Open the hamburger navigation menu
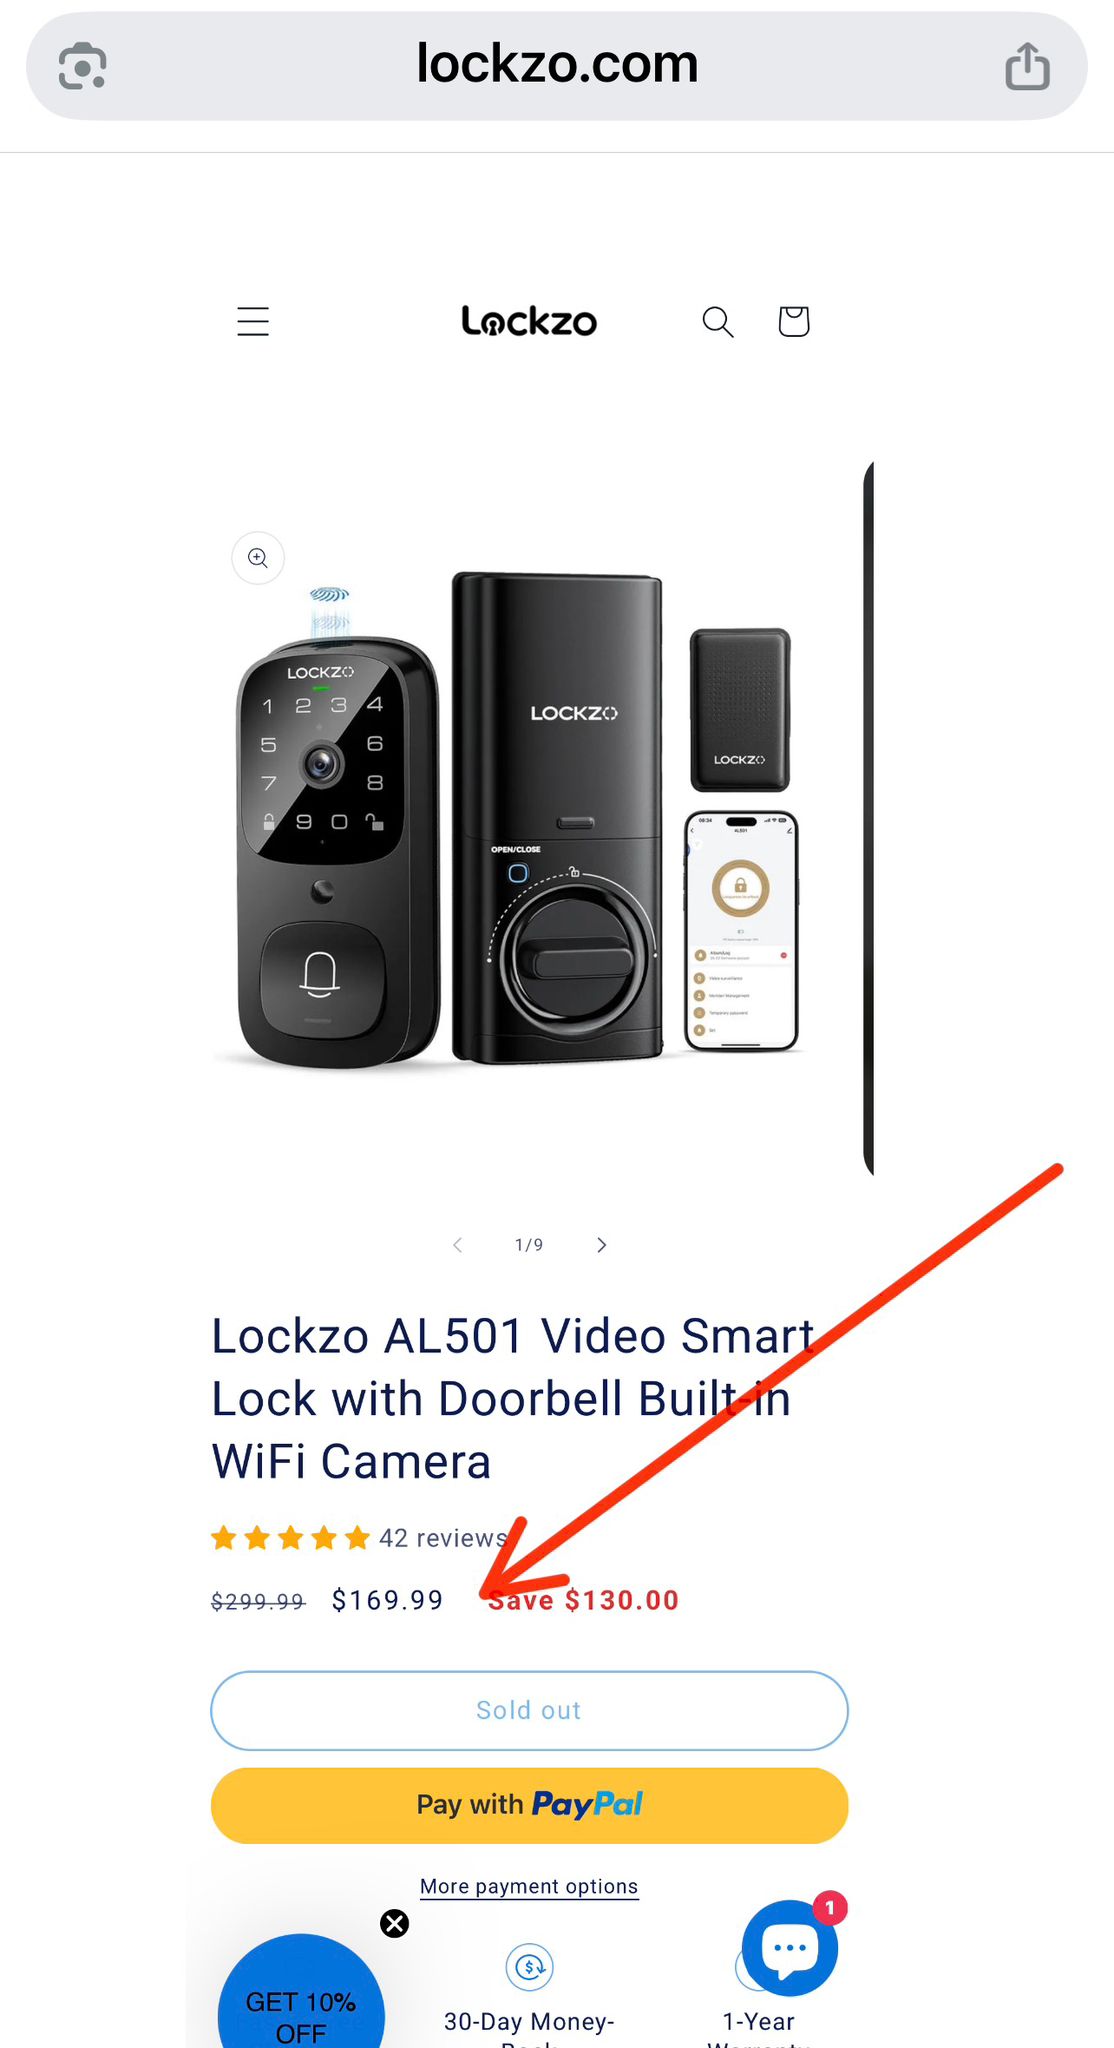Viewport: 1114px width, 2048px height. [x=253, y=321]
